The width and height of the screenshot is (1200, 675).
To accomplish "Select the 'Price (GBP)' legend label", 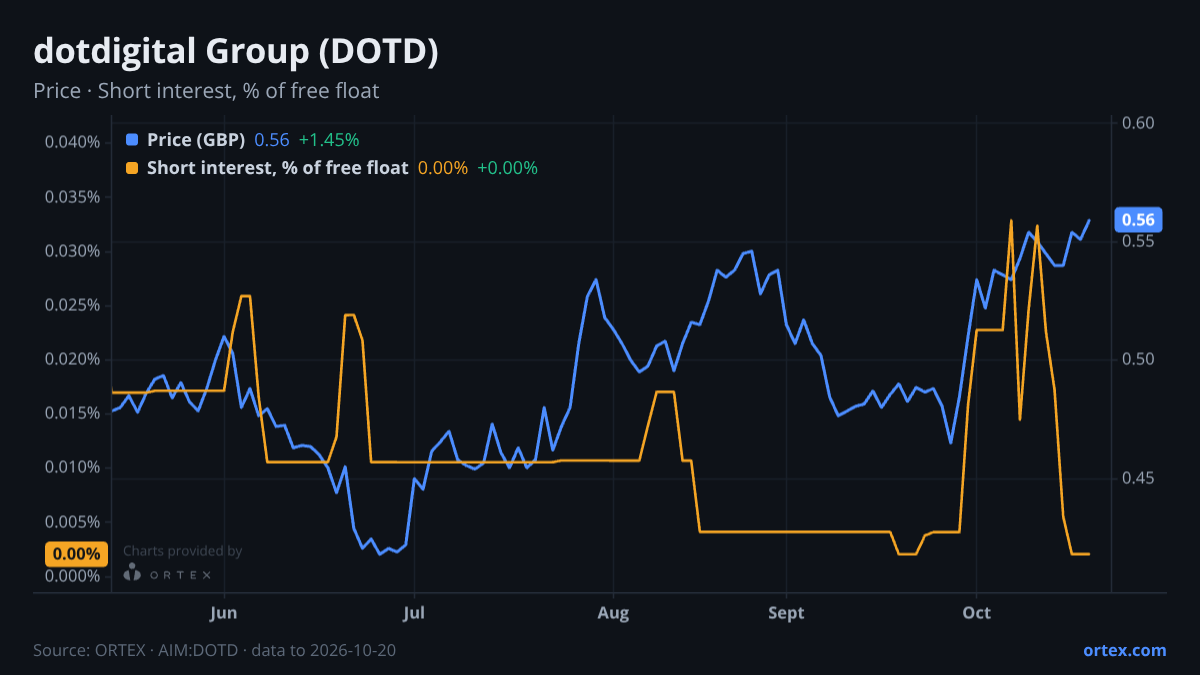I will 196,140.
